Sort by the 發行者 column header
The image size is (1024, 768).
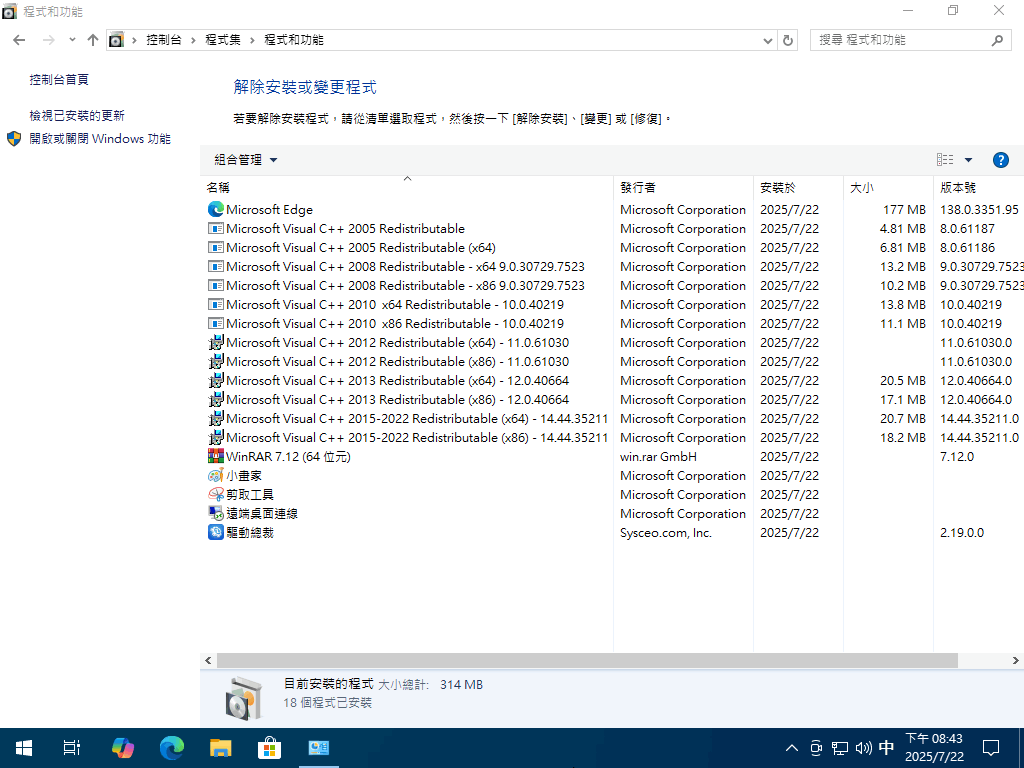point(684,187)
